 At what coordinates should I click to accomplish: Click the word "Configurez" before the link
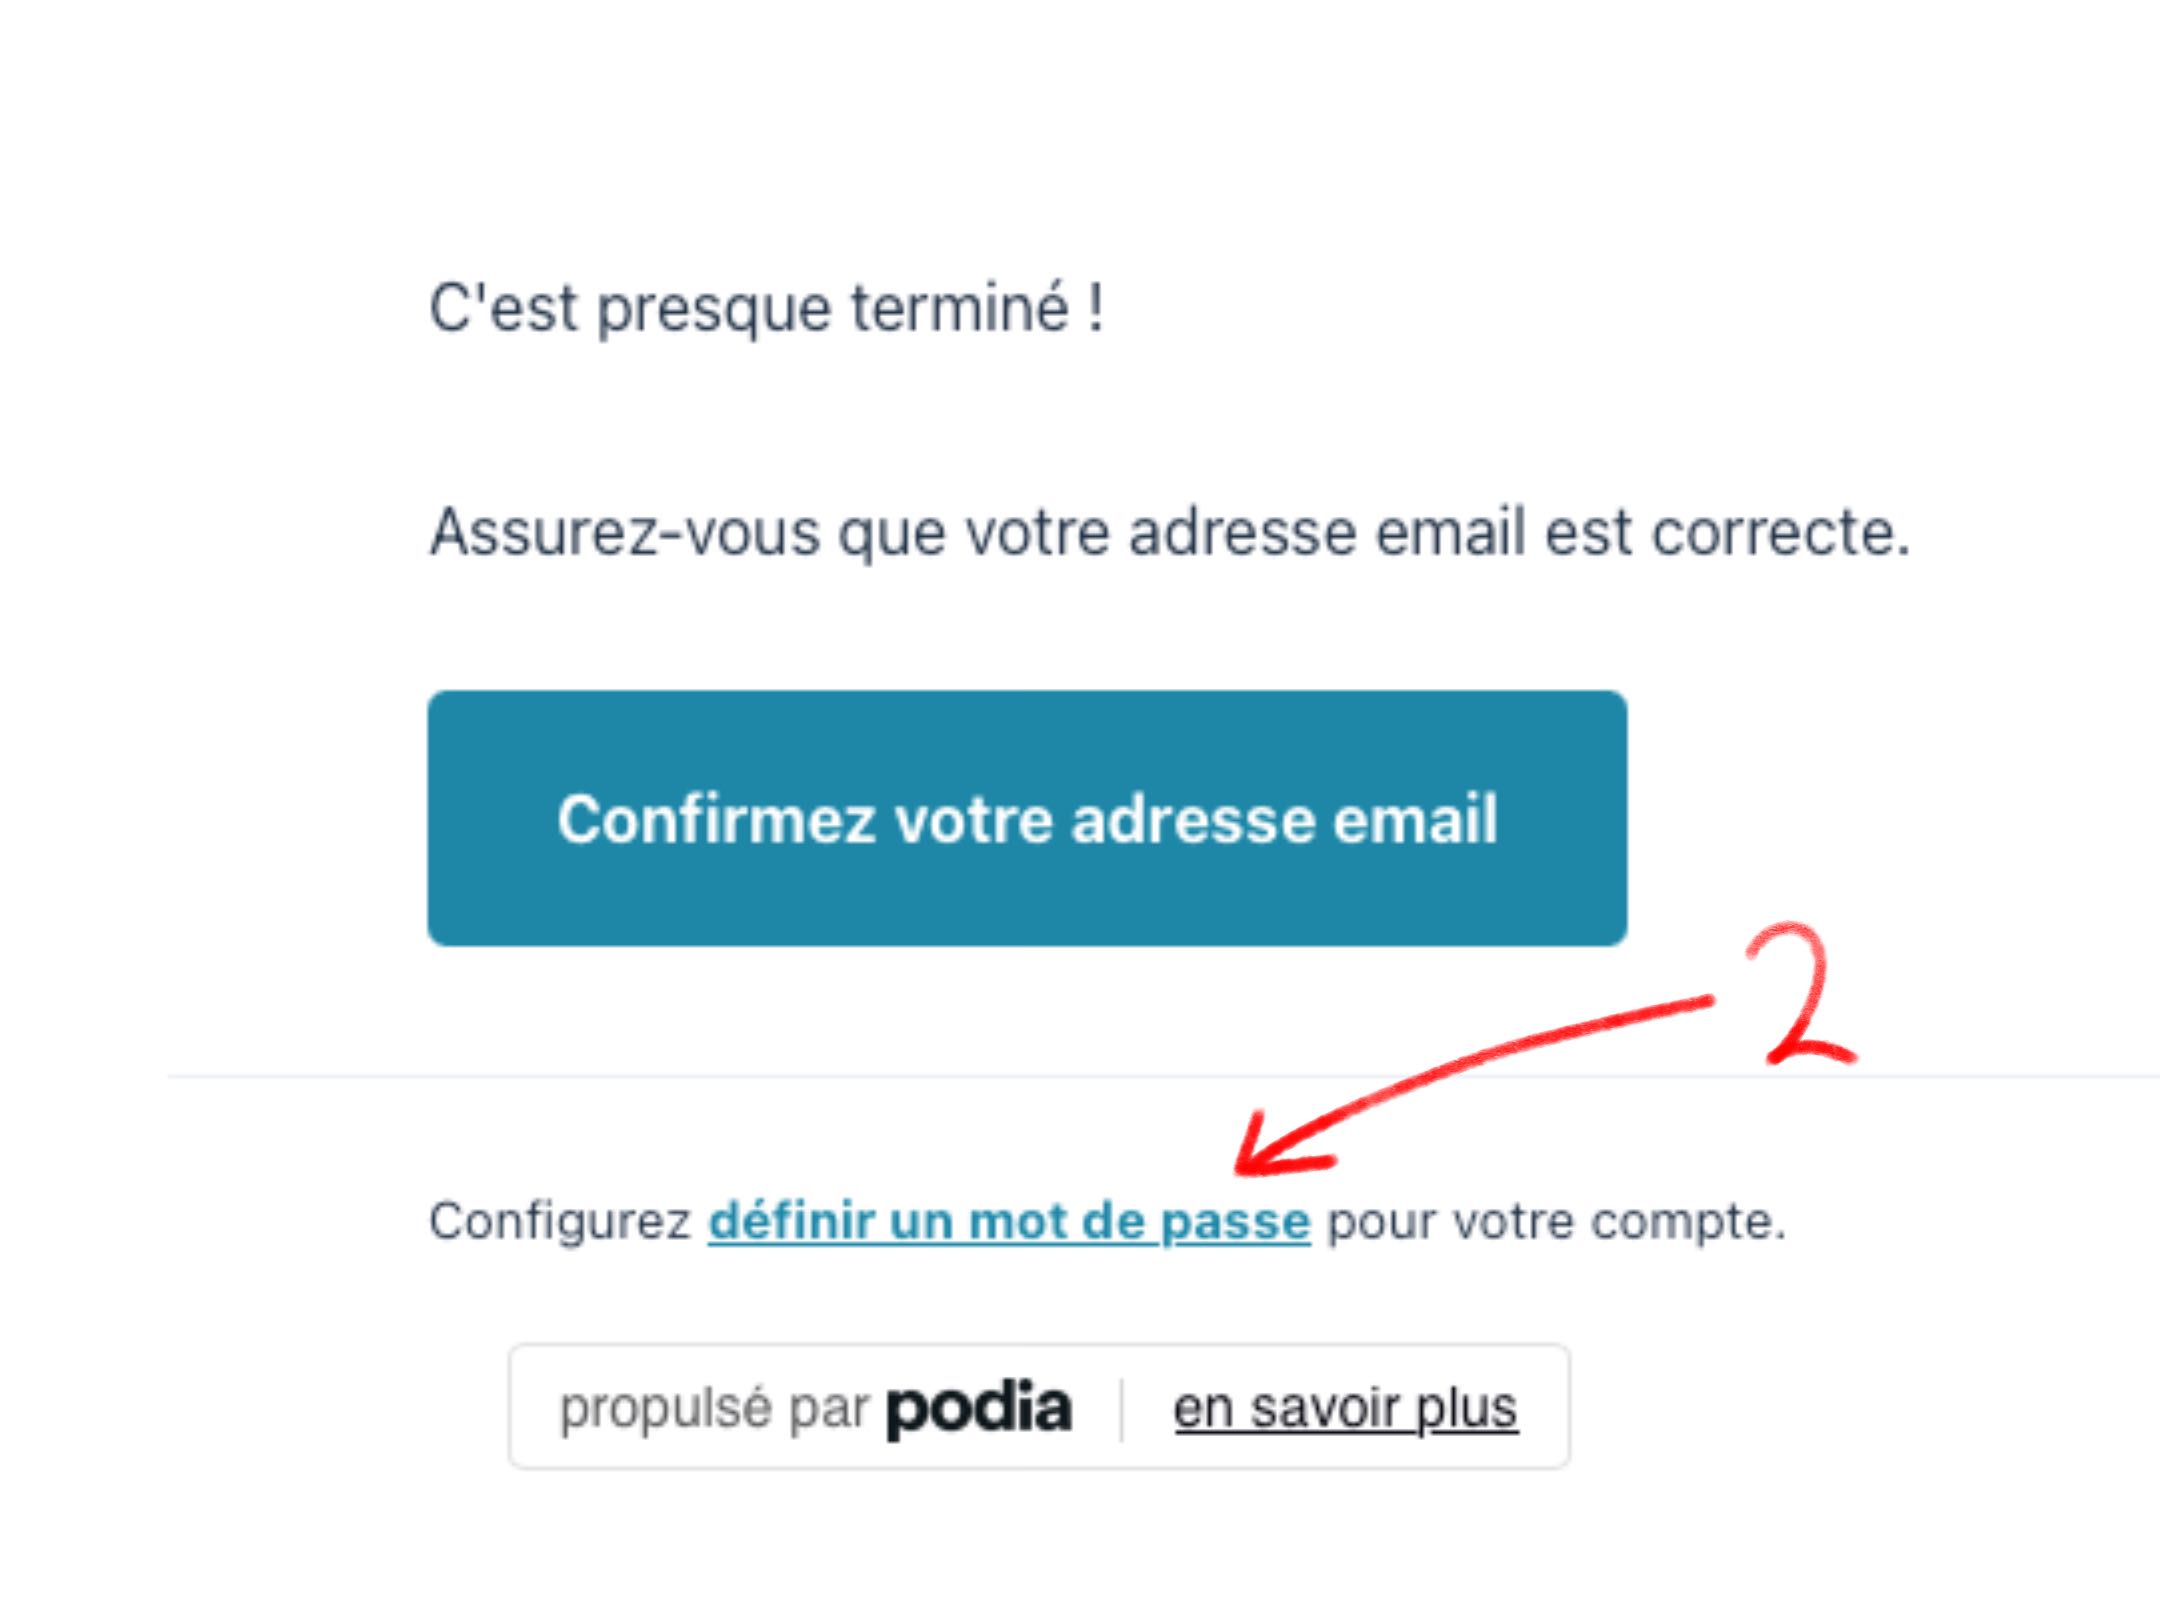coord(560,1221)
